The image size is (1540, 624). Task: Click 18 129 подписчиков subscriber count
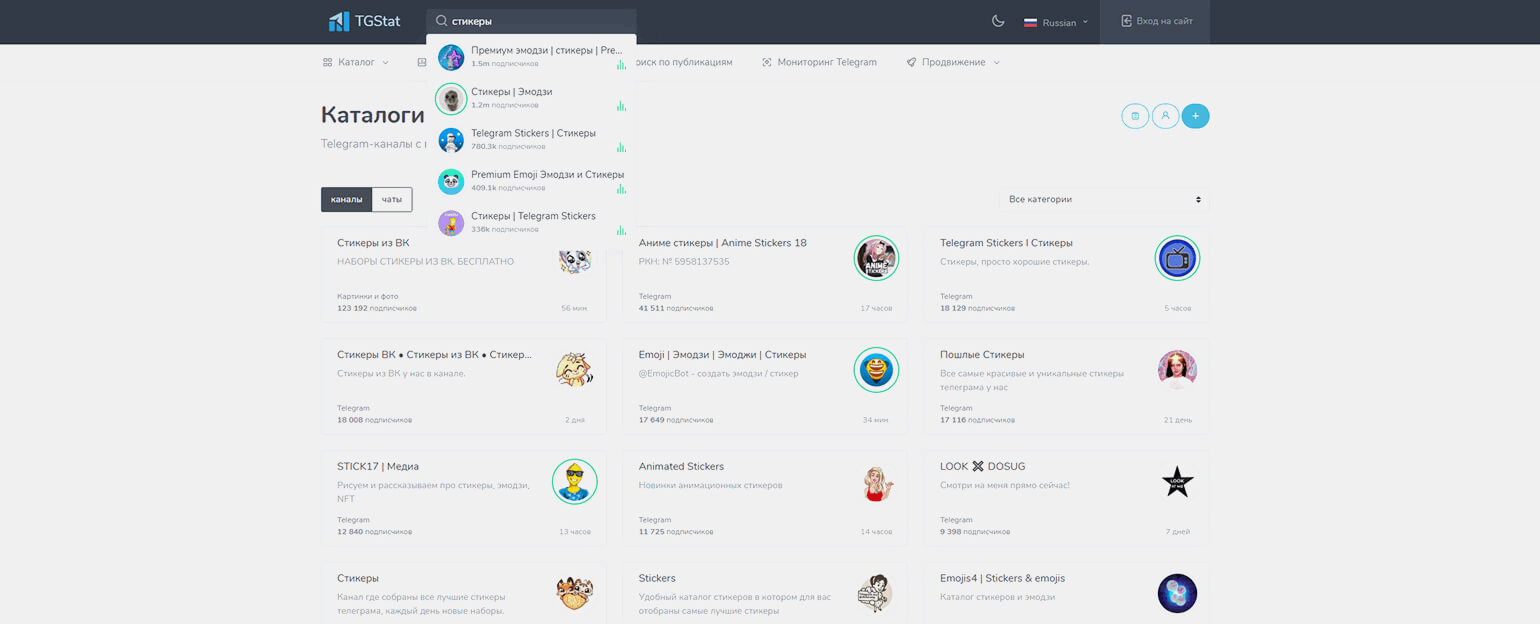coord(977,308)
